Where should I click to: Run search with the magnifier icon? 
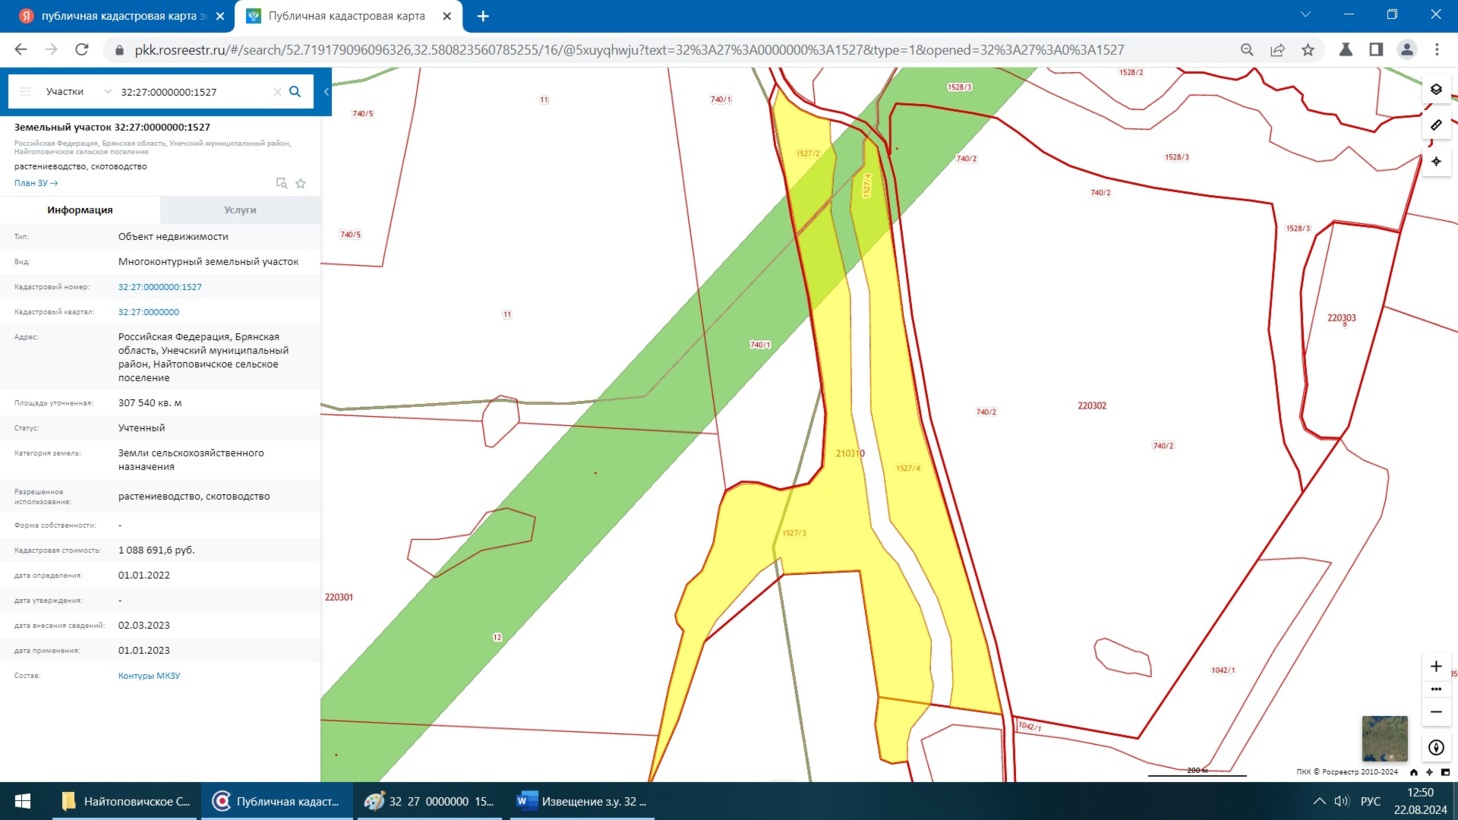[295, 92]
